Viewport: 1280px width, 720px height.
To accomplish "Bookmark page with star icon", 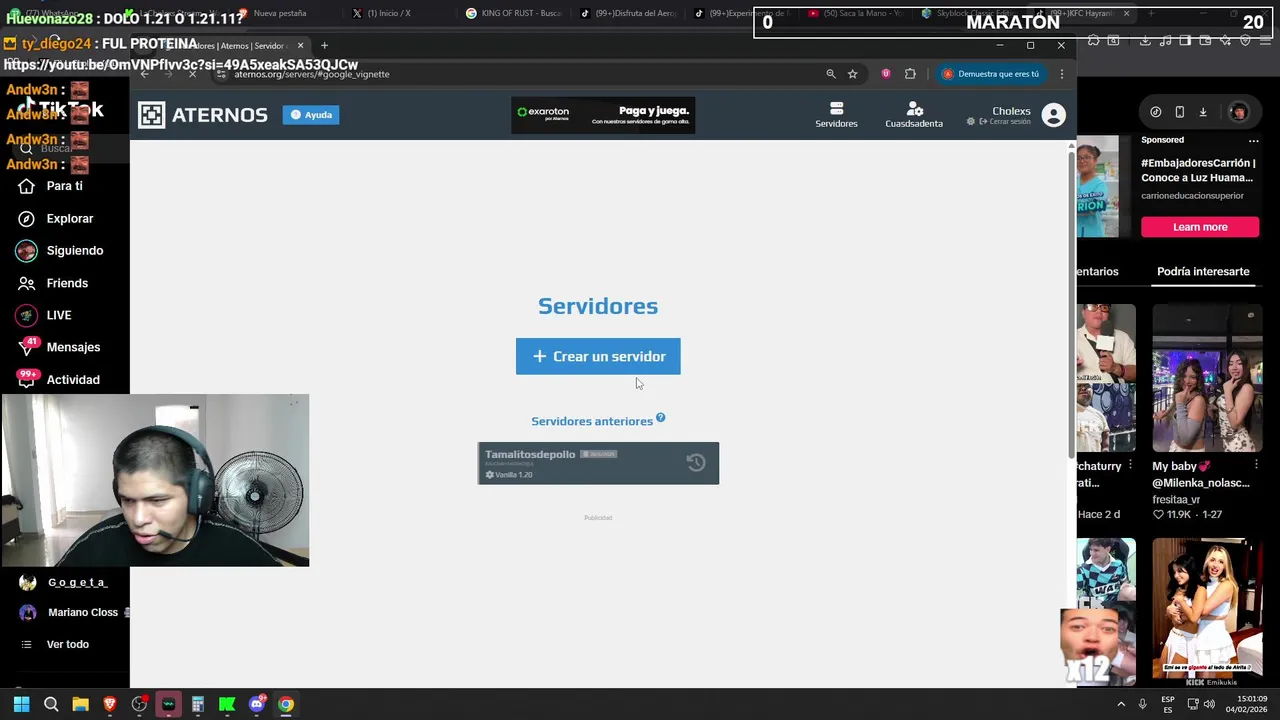I will click(853, 74).
